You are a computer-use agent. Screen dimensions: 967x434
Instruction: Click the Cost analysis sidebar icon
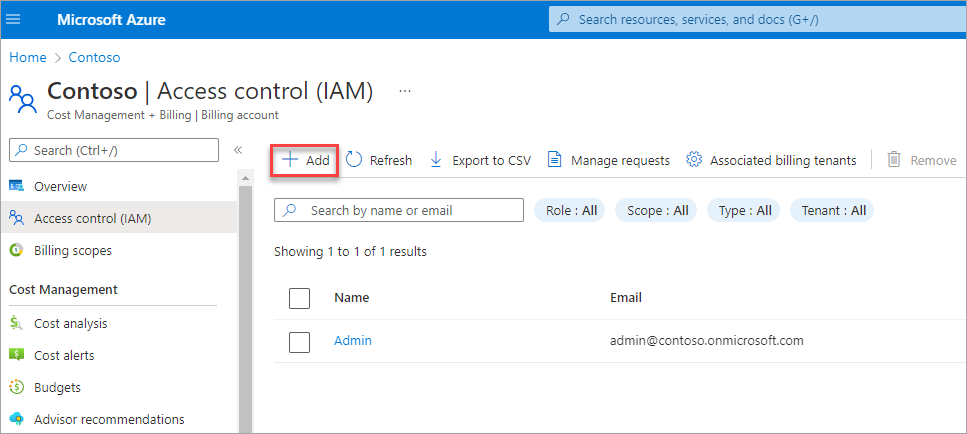click(17, 323)
